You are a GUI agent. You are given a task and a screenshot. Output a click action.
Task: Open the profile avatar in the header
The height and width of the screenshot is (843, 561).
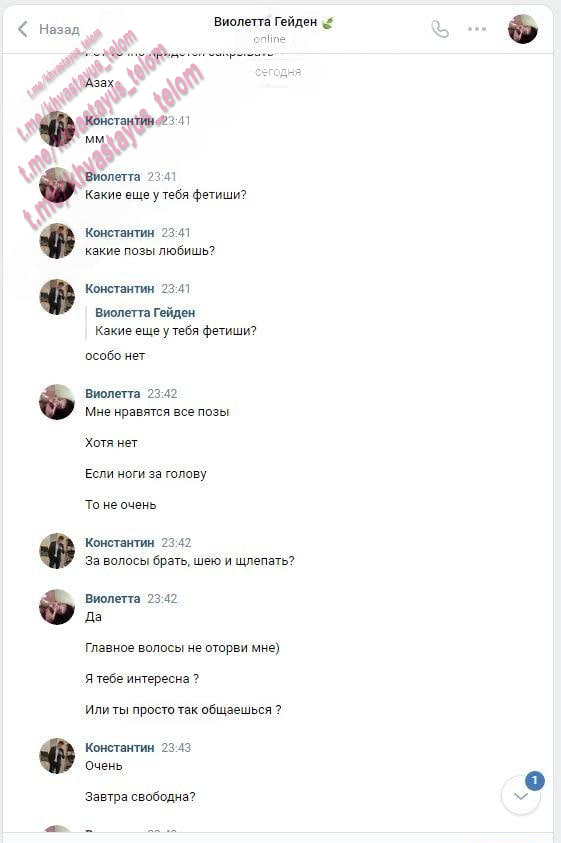[x=523, y=29]
